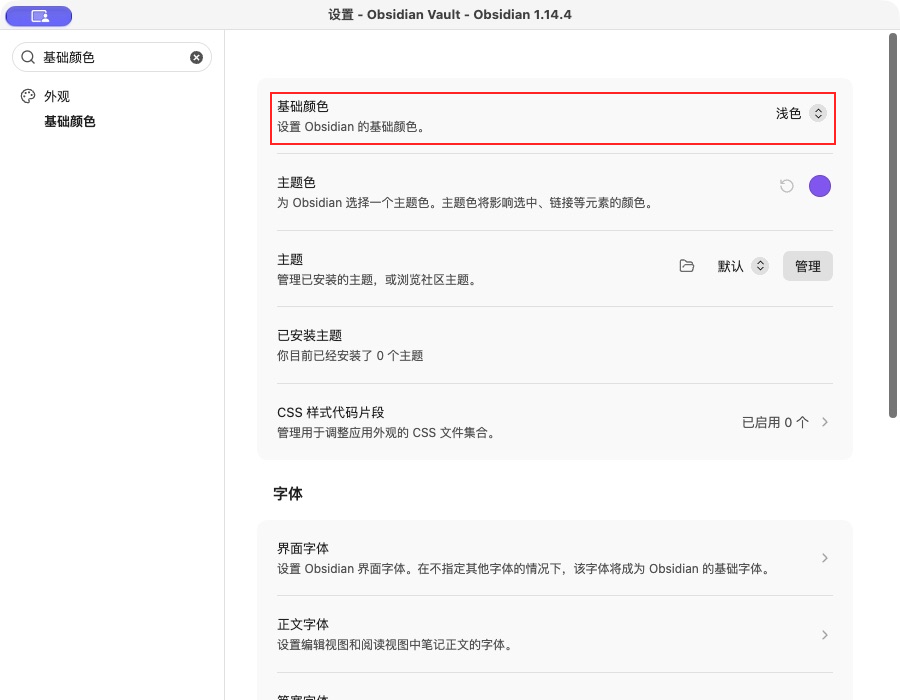
Task: Click the 主题色 setting title
Action: 296,182
